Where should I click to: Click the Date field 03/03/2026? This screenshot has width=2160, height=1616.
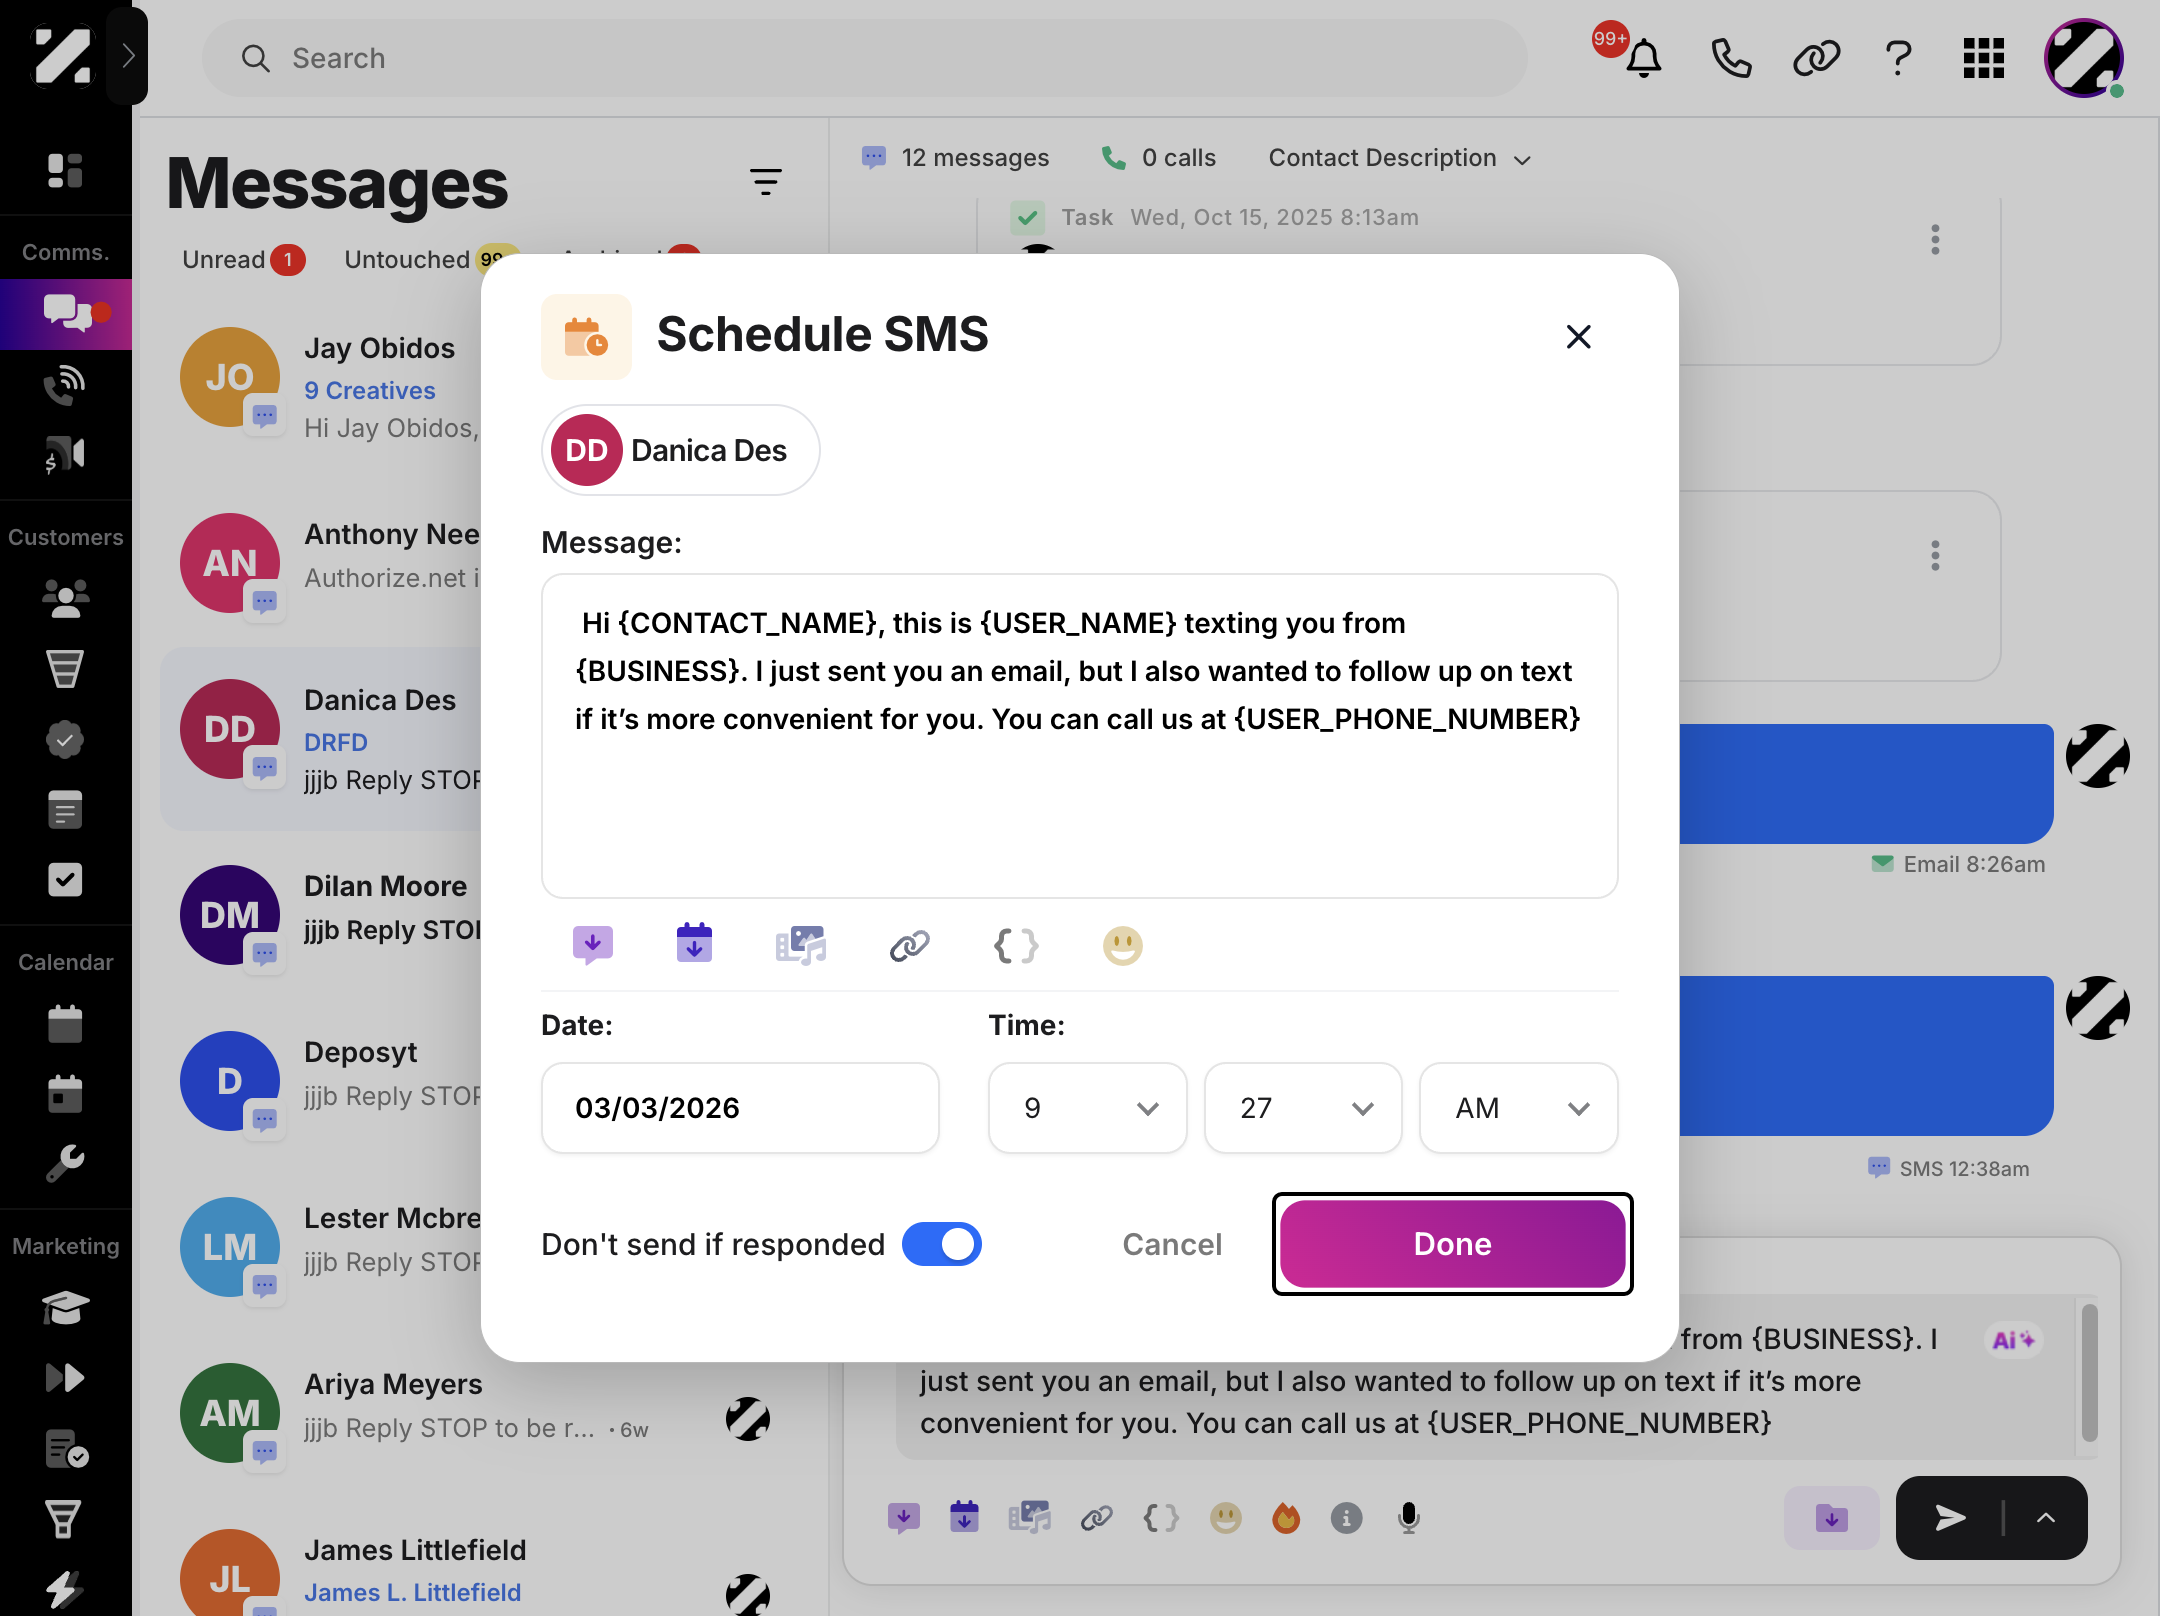click(740, 1108)
